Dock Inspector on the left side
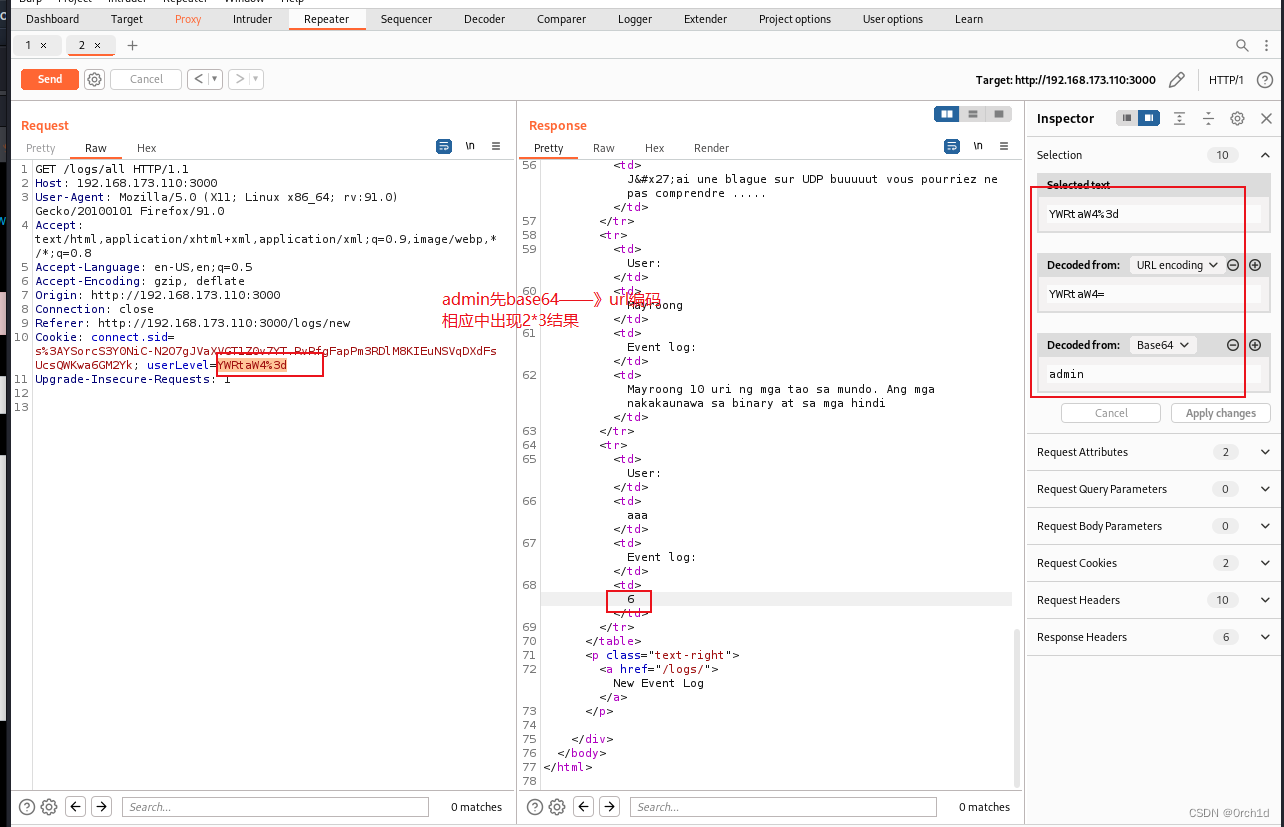The image size is (1284, 827). coord(1127,118)
